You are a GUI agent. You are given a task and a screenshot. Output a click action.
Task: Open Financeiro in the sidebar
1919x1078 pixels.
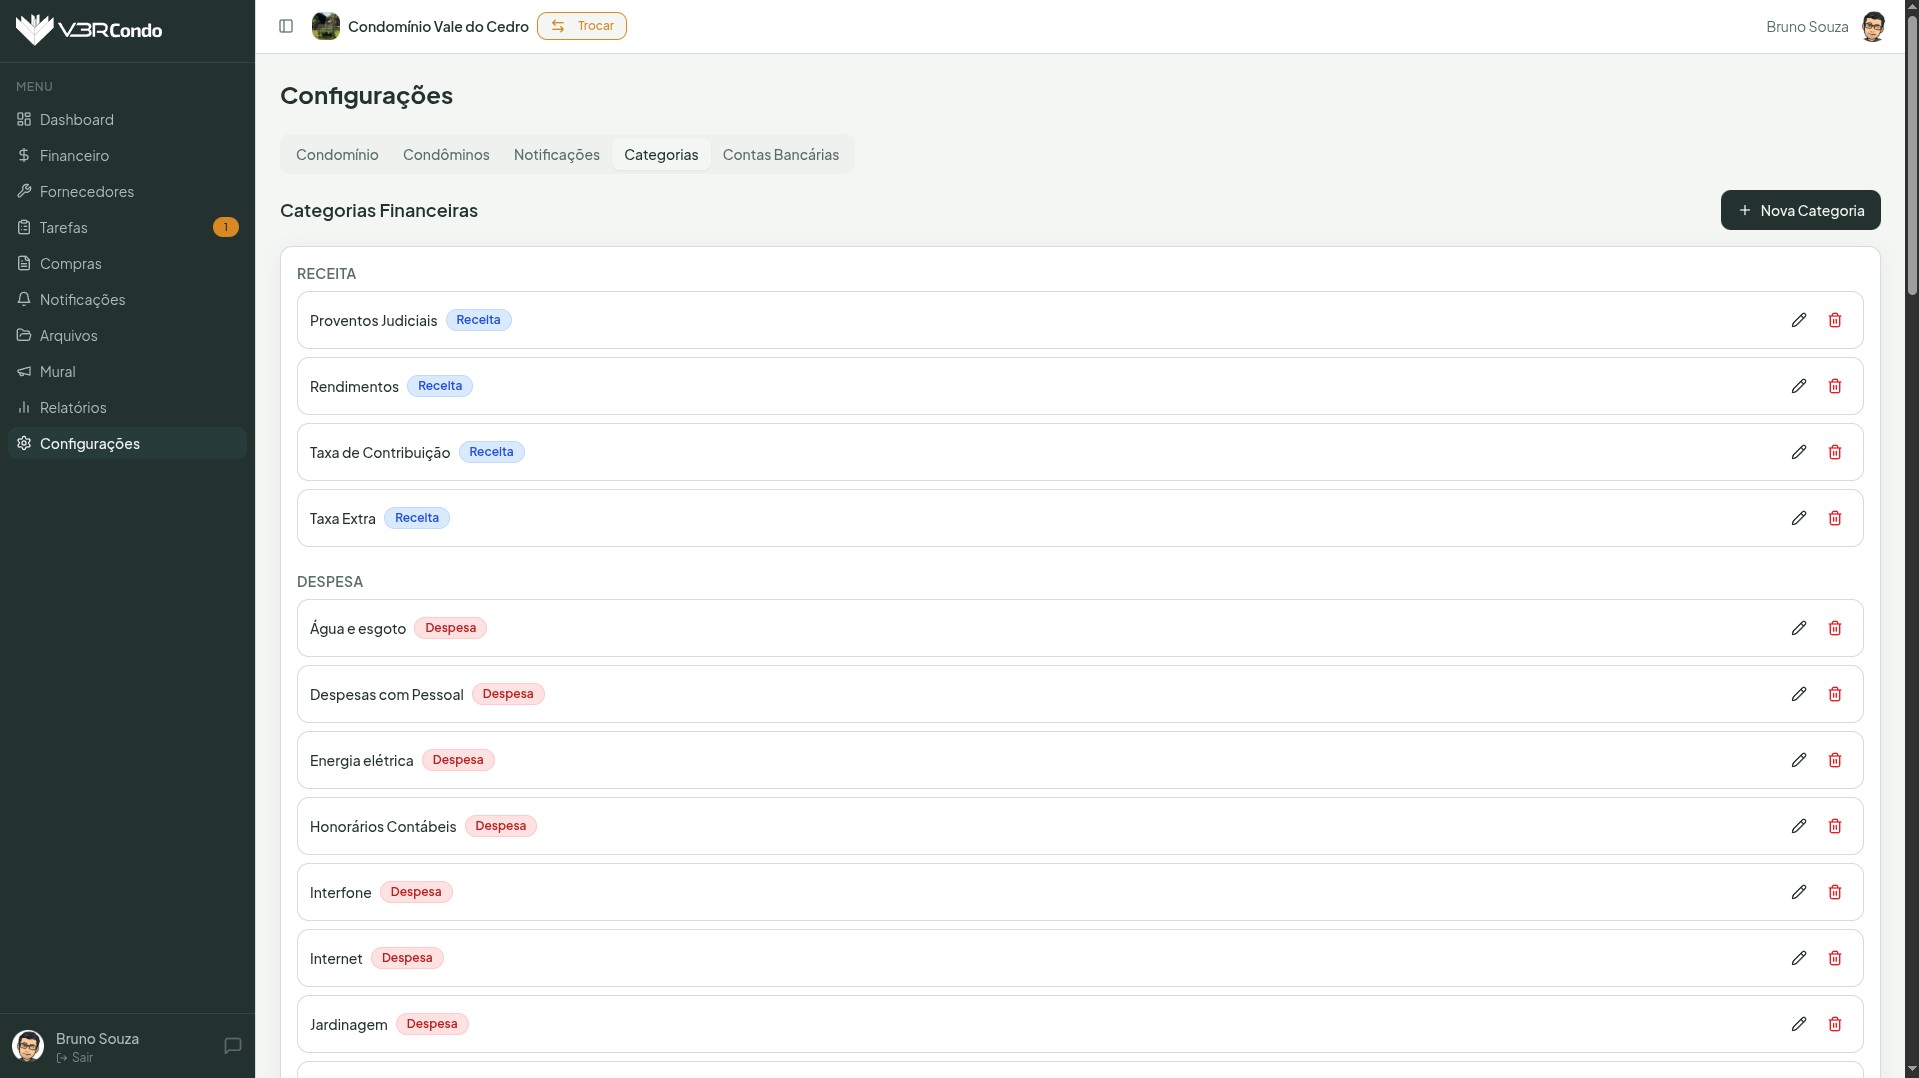(74, 156)
